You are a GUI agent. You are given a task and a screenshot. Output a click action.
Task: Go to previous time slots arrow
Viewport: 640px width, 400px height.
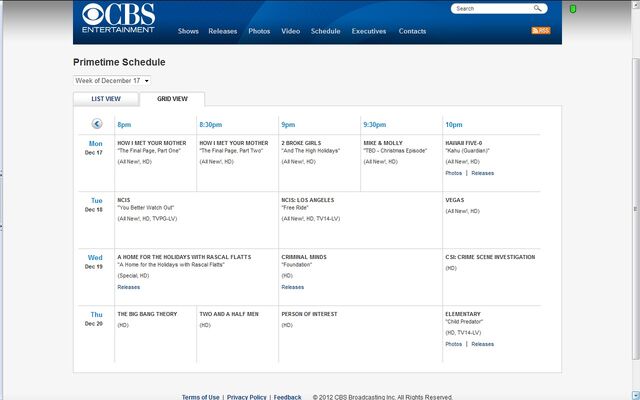coord(97,124)
